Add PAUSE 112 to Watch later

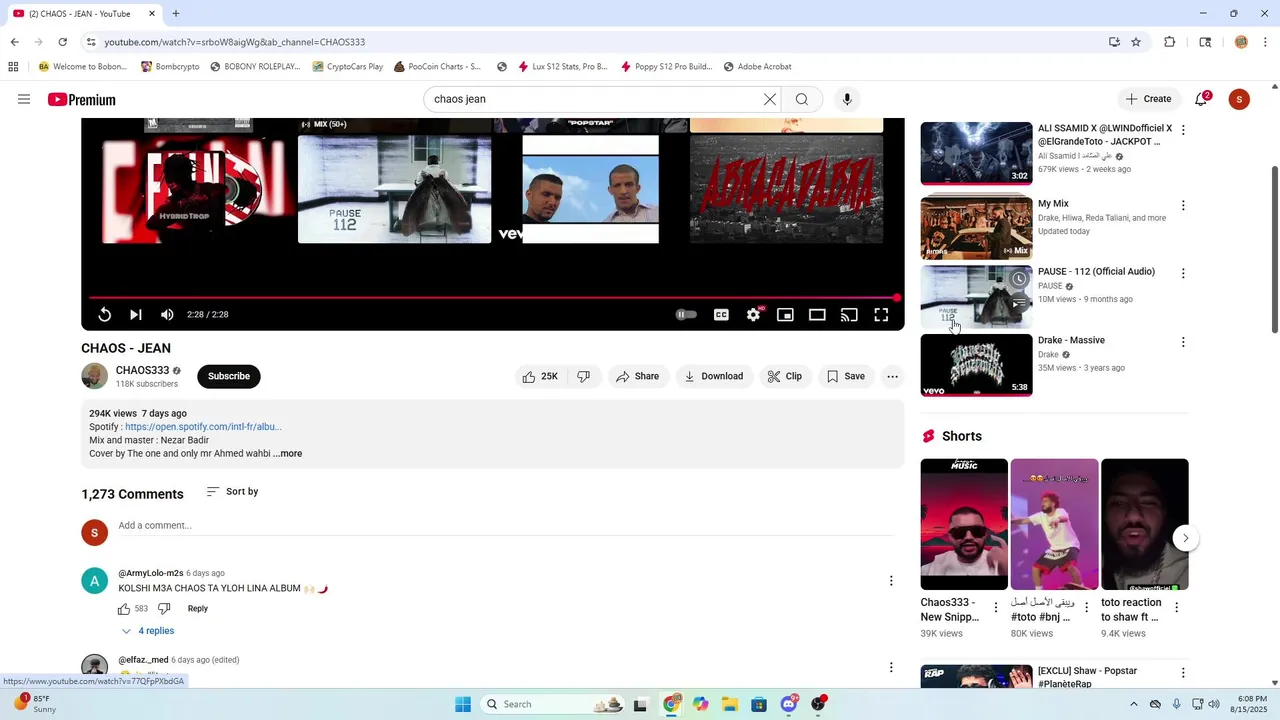[1018, 279]
